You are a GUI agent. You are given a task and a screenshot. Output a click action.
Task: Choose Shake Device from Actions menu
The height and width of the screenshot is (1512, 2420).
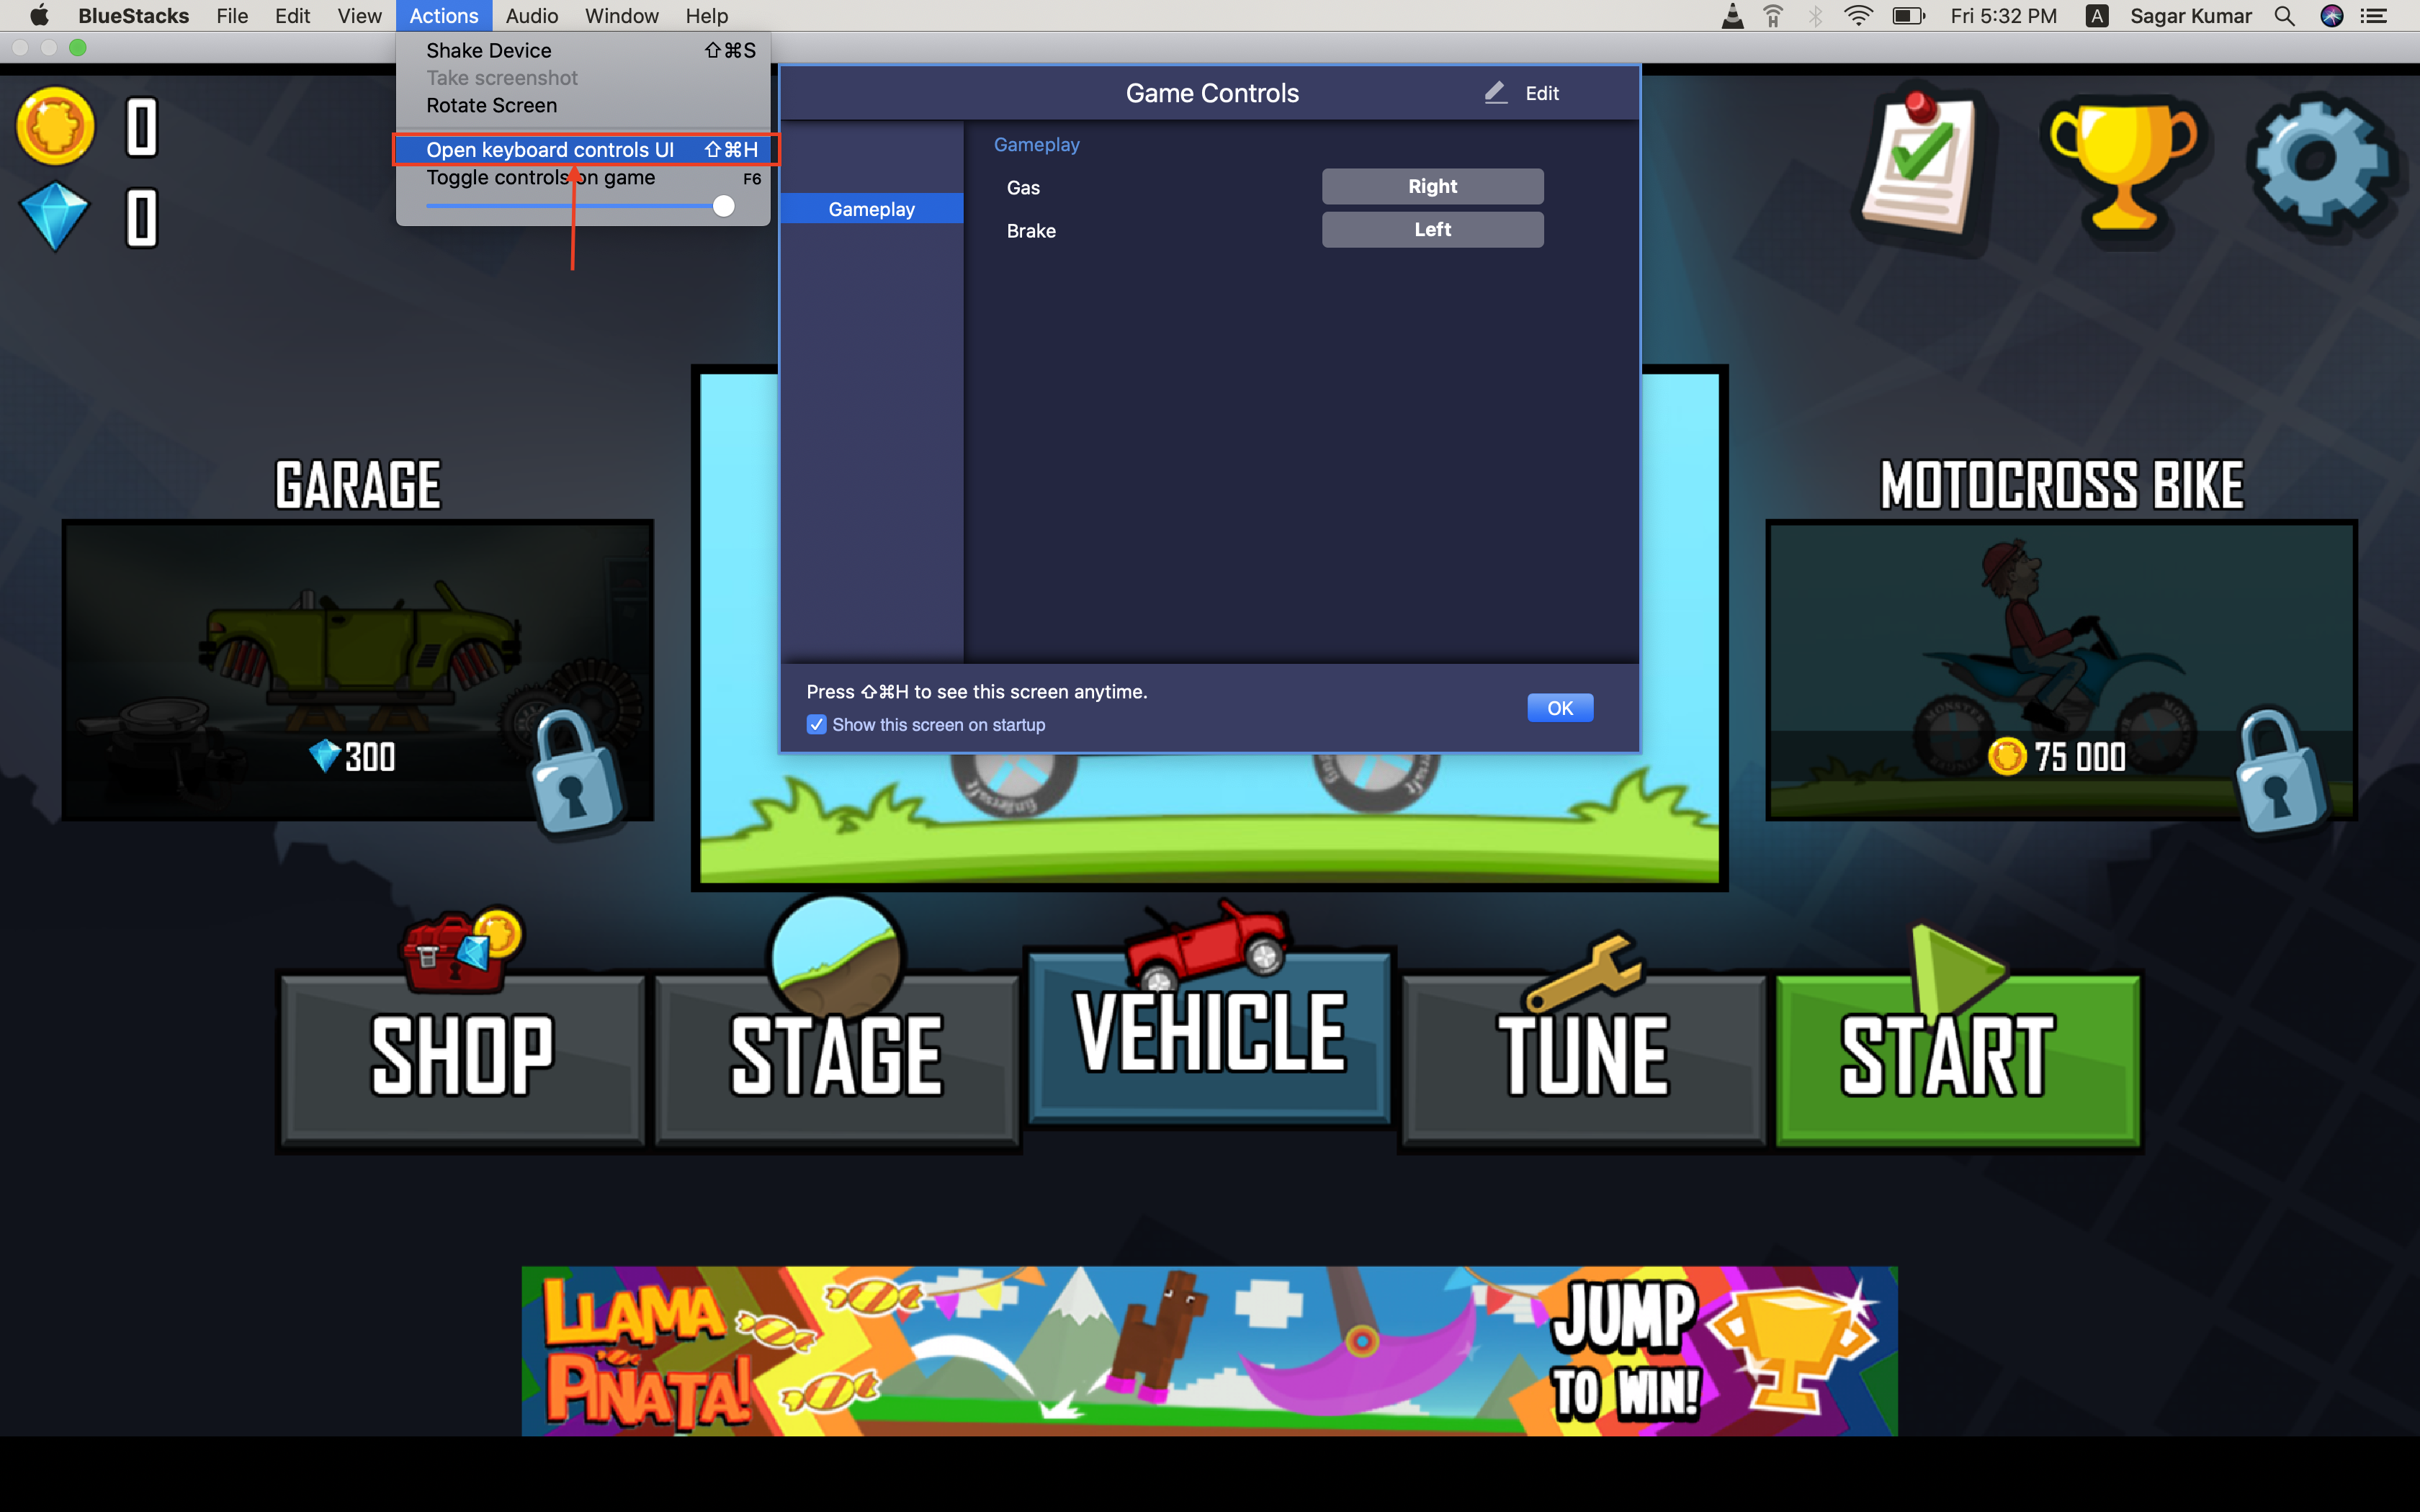pos(583,50)
